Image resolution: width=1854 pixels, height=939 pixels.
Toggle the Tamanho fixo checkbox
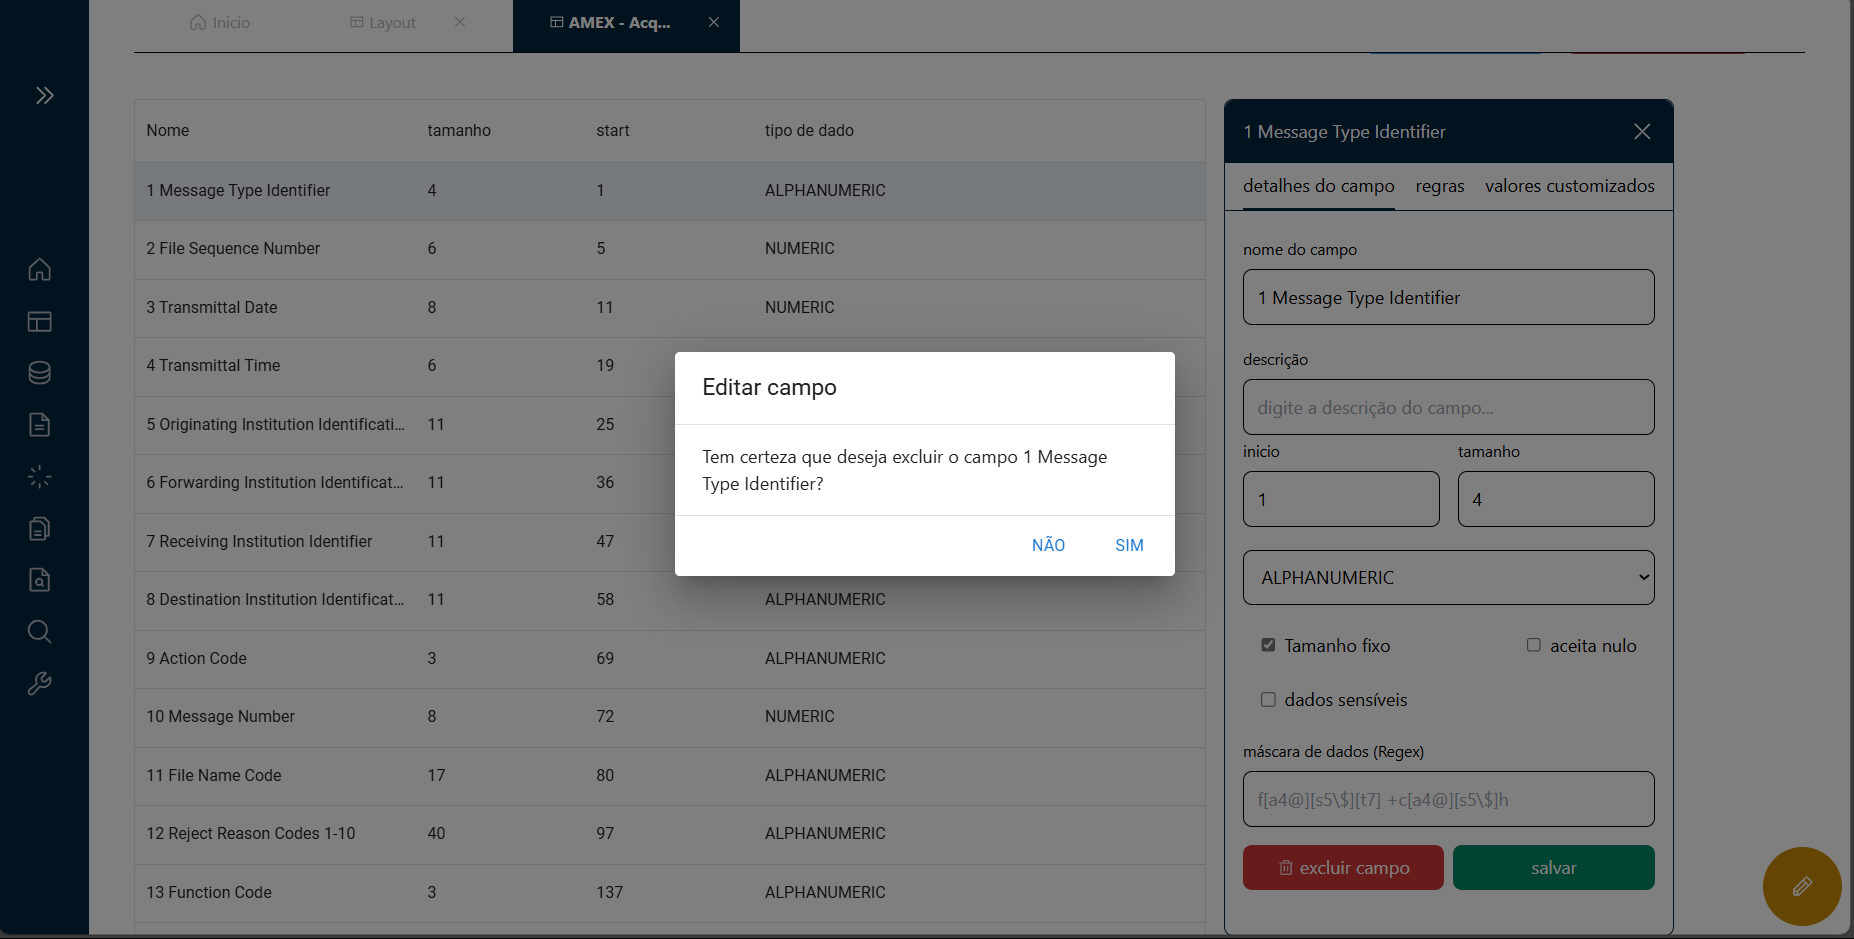[x=1268, y=646]
